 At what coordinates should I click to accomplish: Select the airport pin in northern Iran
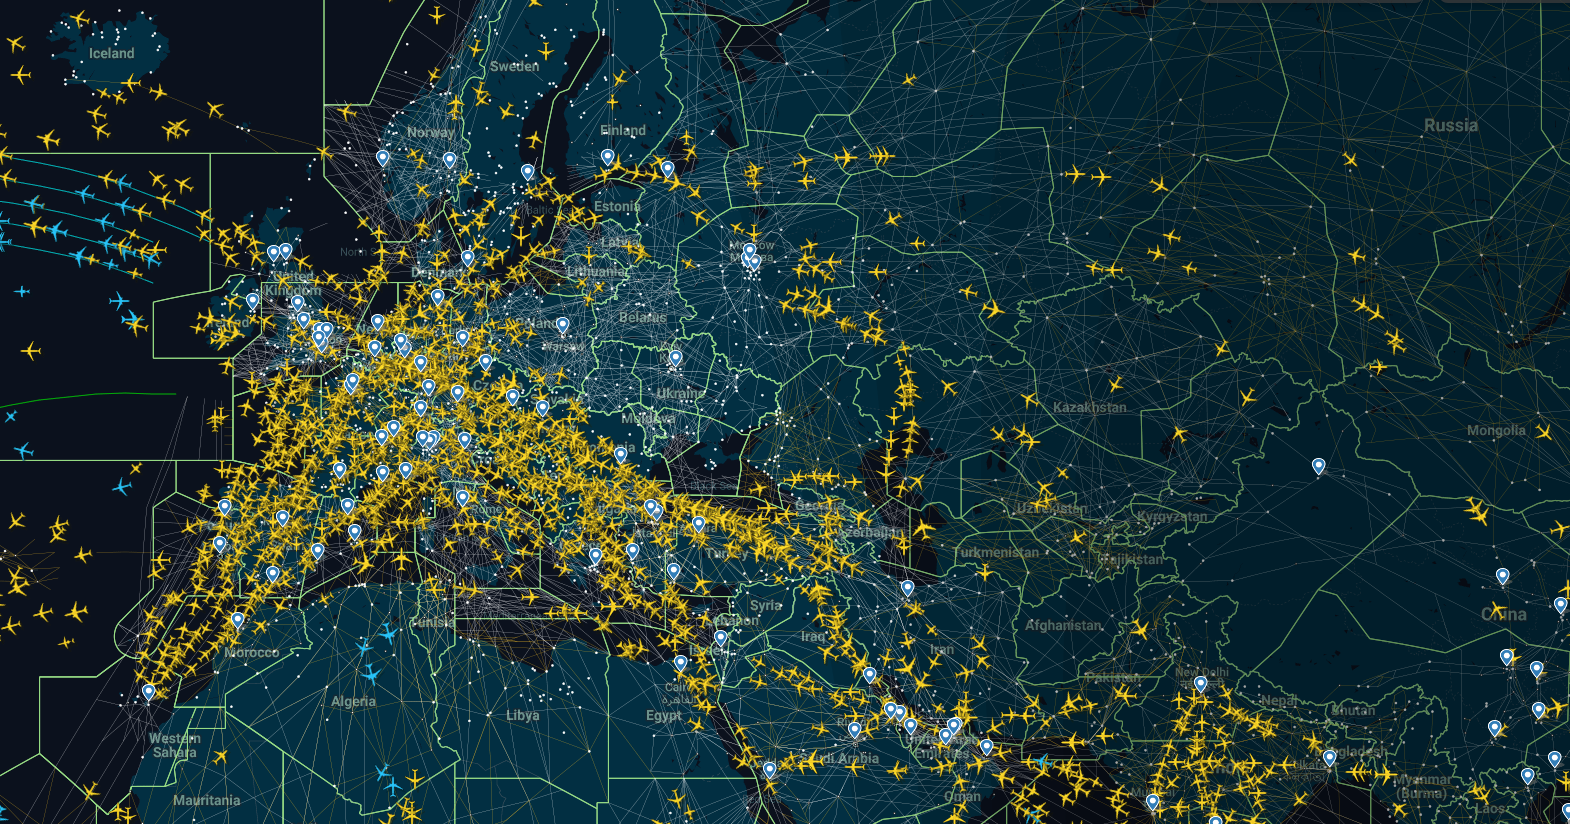[x=907, y=588]
